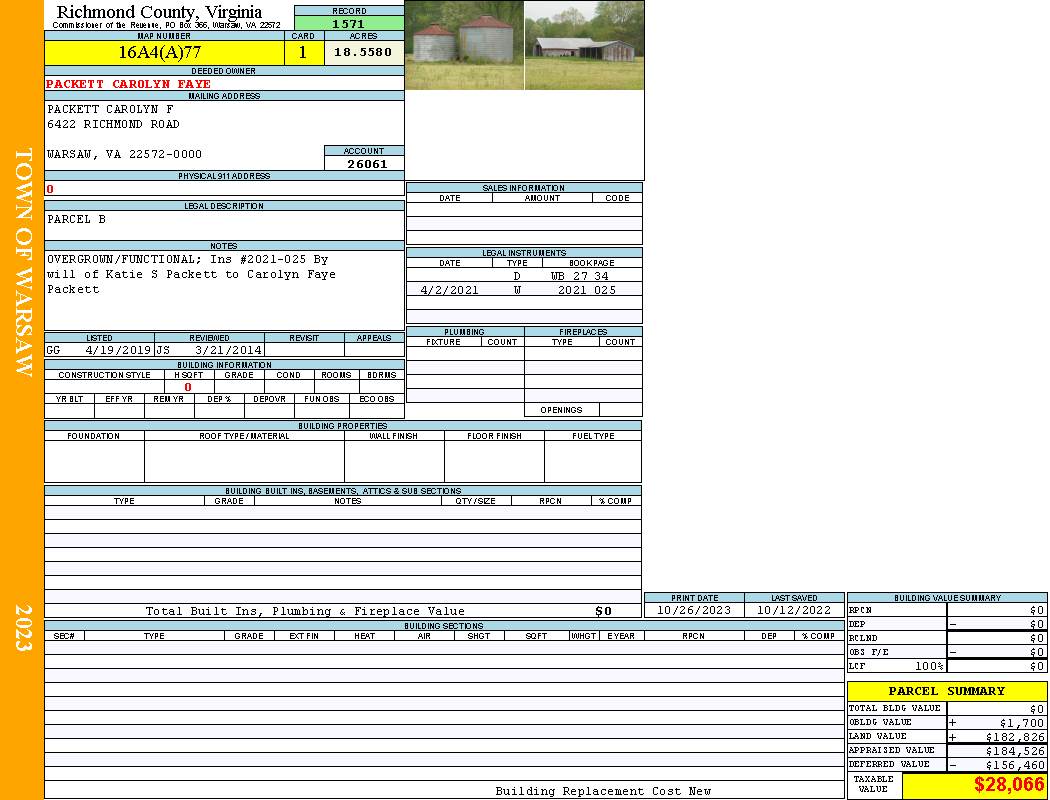The height and width of the screenshot is (800, 1050).
Task: Select the taxable value $28,066
Action: click(1008, 785)
